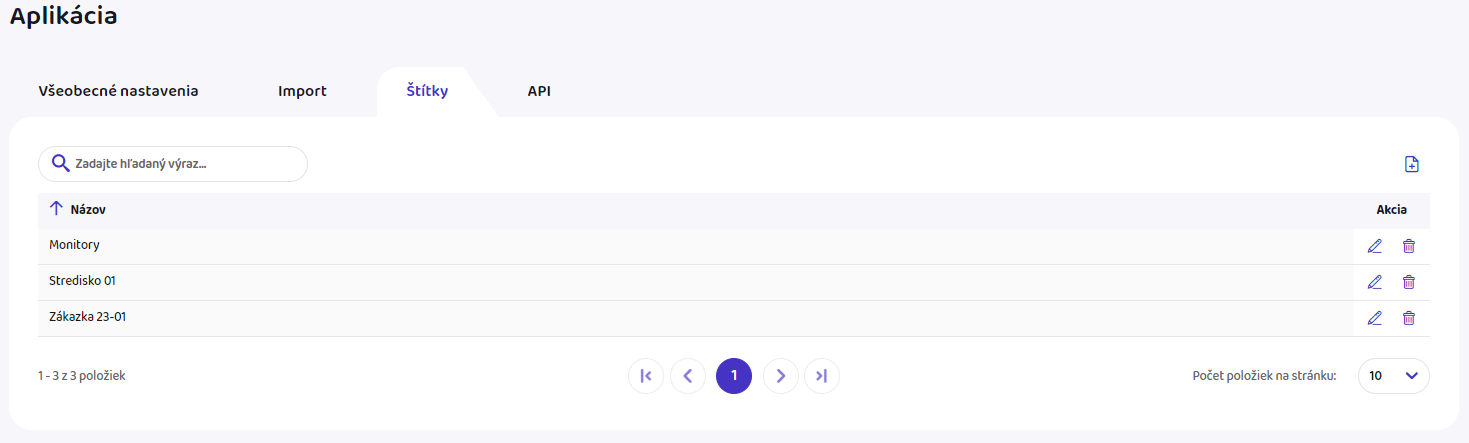Jump to the last page
Screen dimensions: 1469x443
(x=822, y=376)
